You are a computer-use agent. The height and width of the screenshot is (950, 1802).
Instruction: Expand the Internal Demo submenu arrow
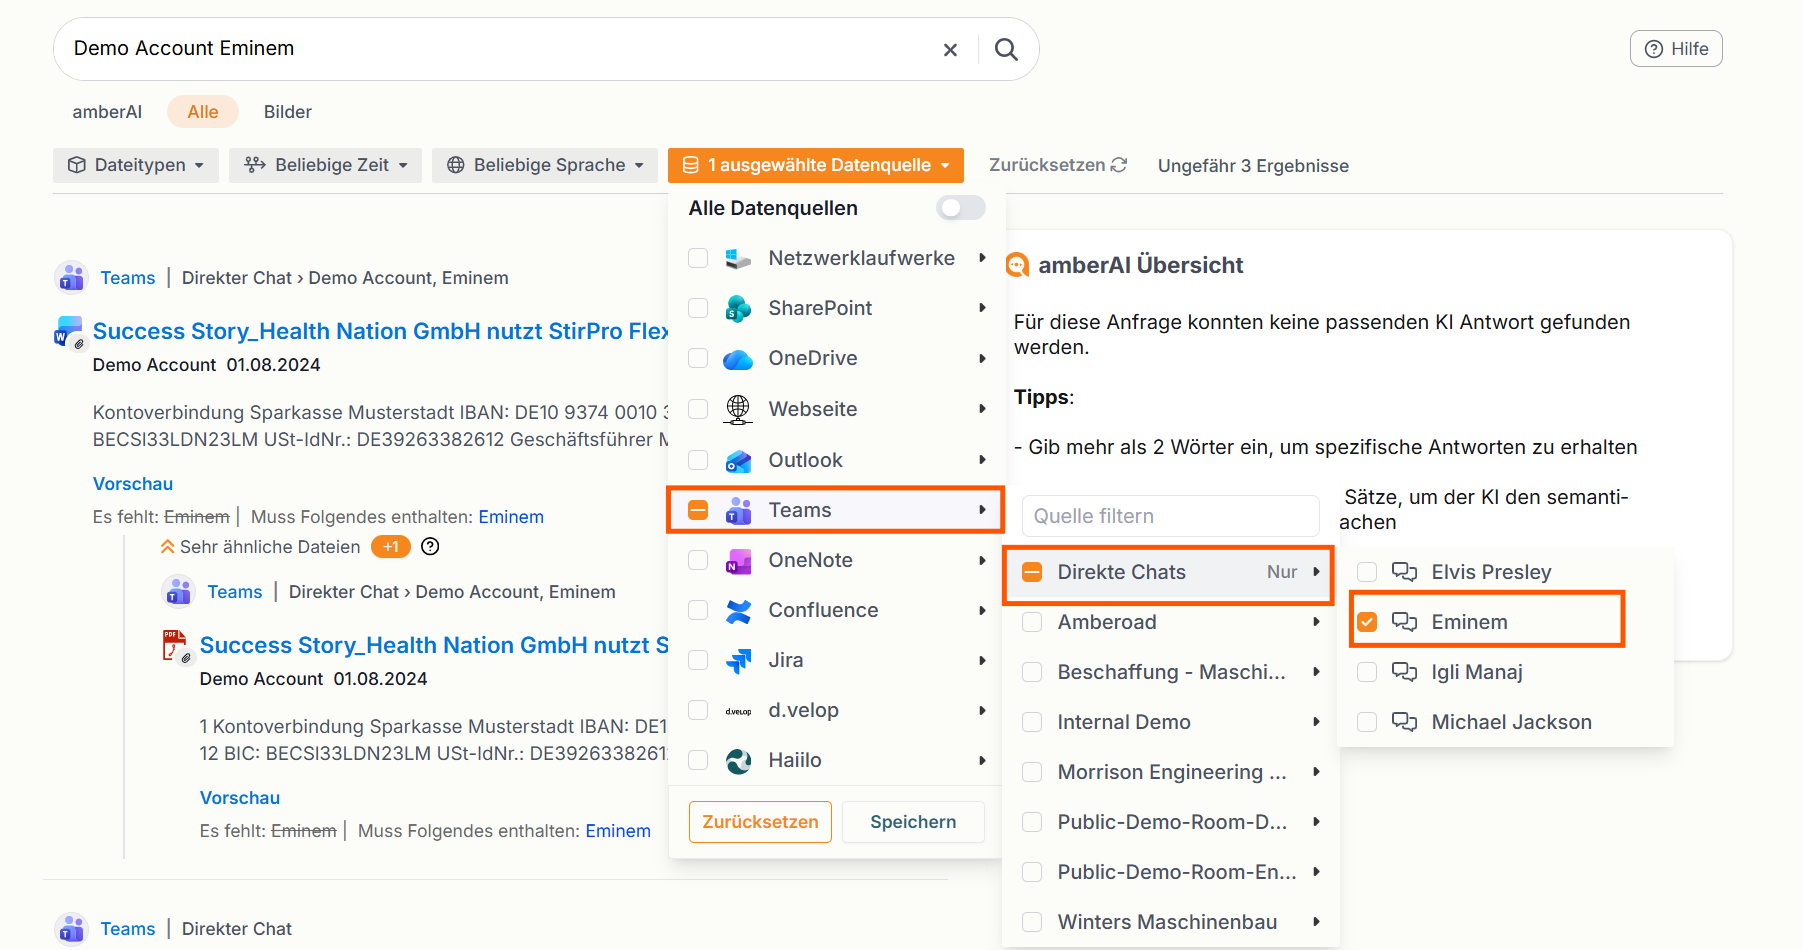pyautogui.click(x=1317, y=722)
